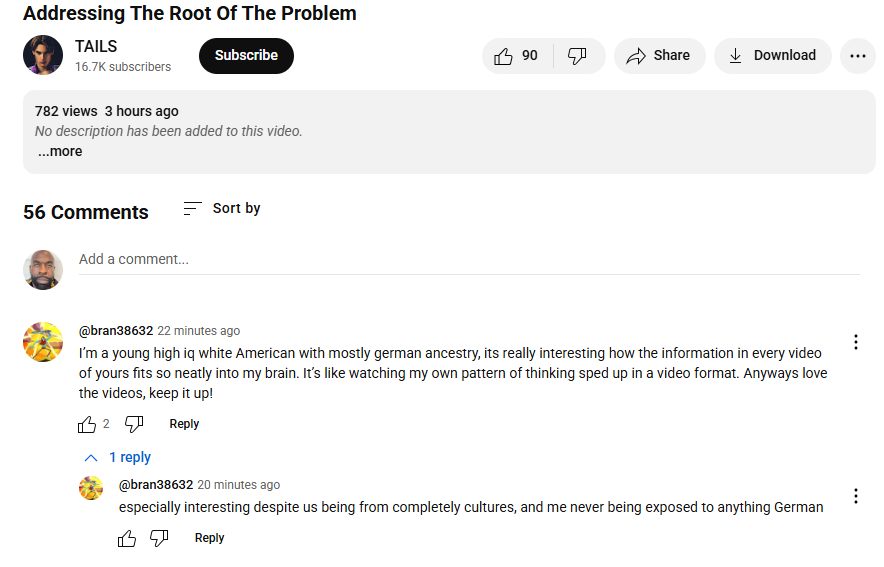Share this video

[x=659, y=56]
